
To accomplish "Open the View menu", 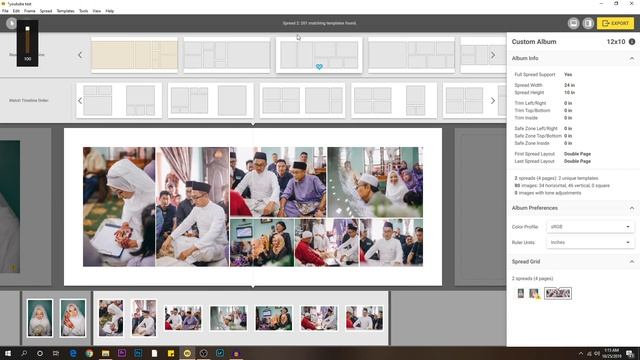I will point(97,11).
